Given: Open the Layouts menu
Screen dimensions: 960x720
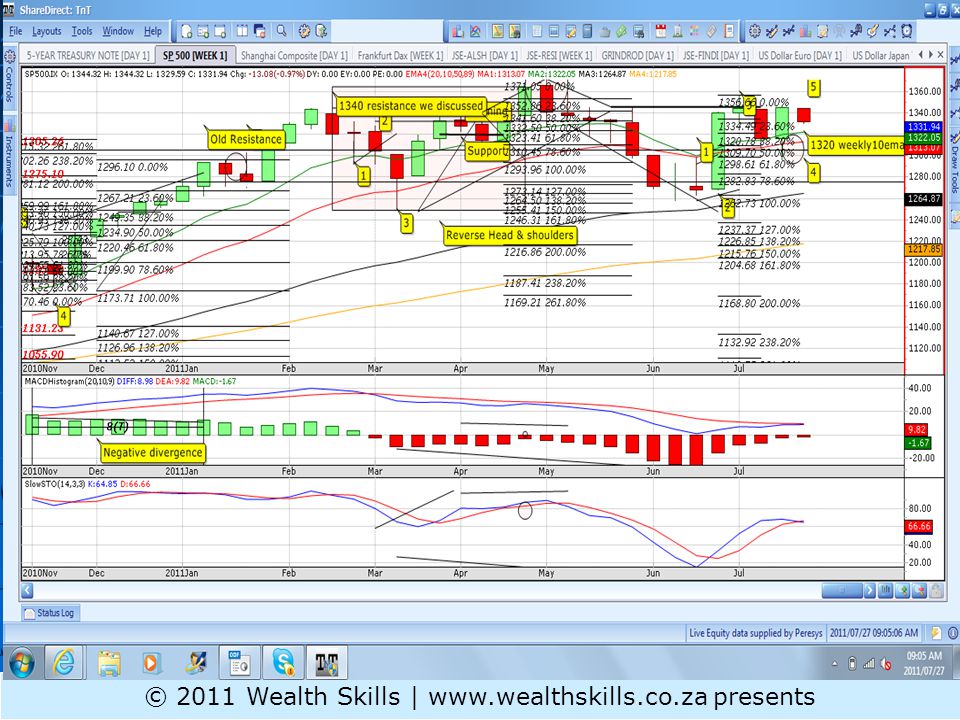Looking at the screenshot, I should pos(47,31).
